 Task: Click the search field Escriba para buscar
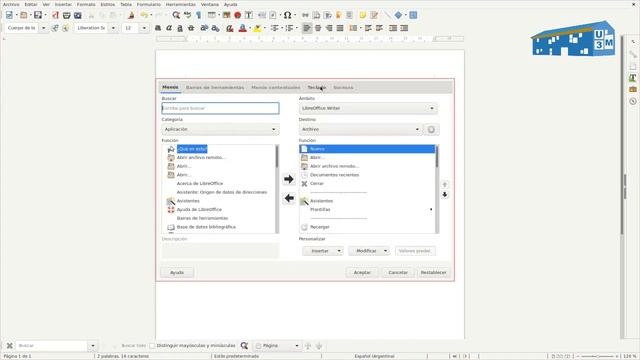220,108
